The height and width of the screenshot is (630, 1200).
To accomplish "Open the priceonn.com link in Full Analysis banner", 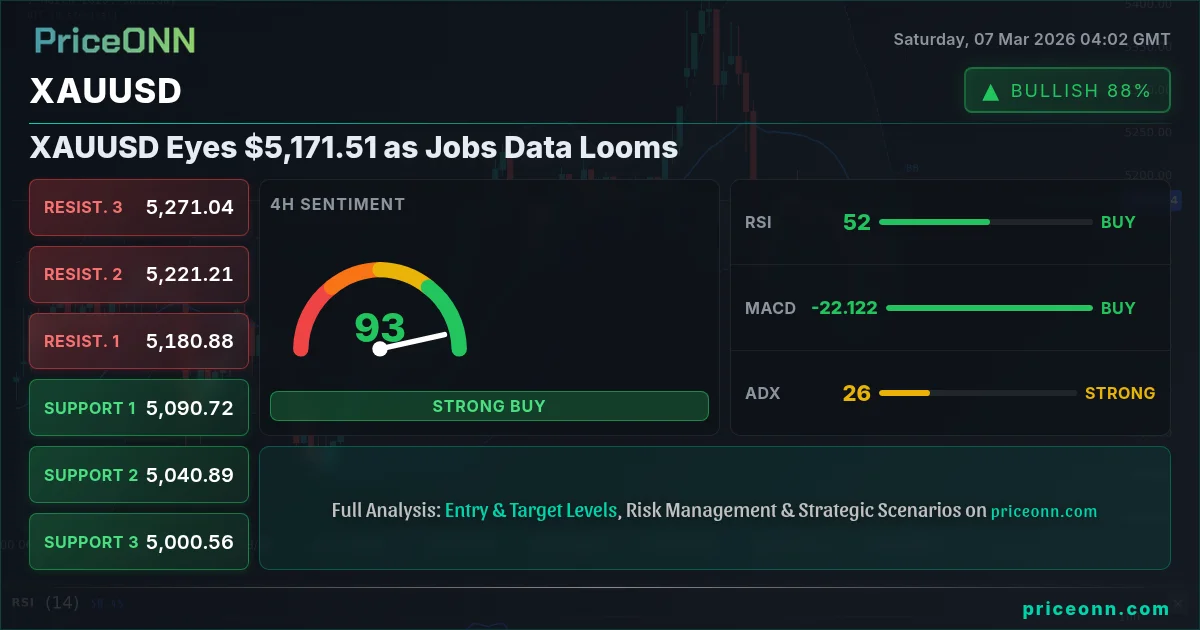I will click(x=1044, y=511).
